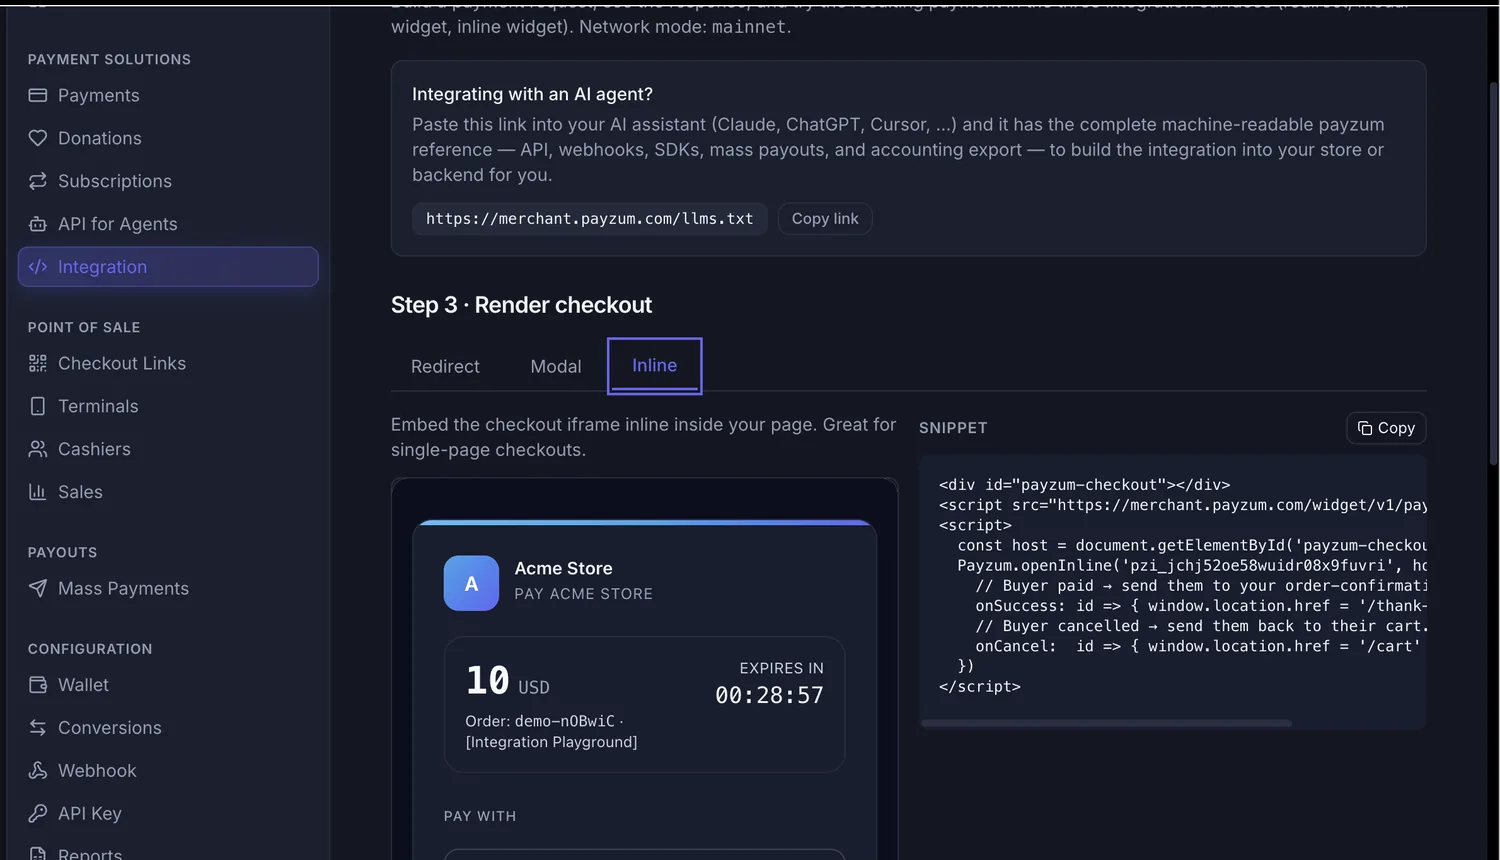Open the API Key page
The height and width of the screenshot is (860, 1500).
[168, 814]
